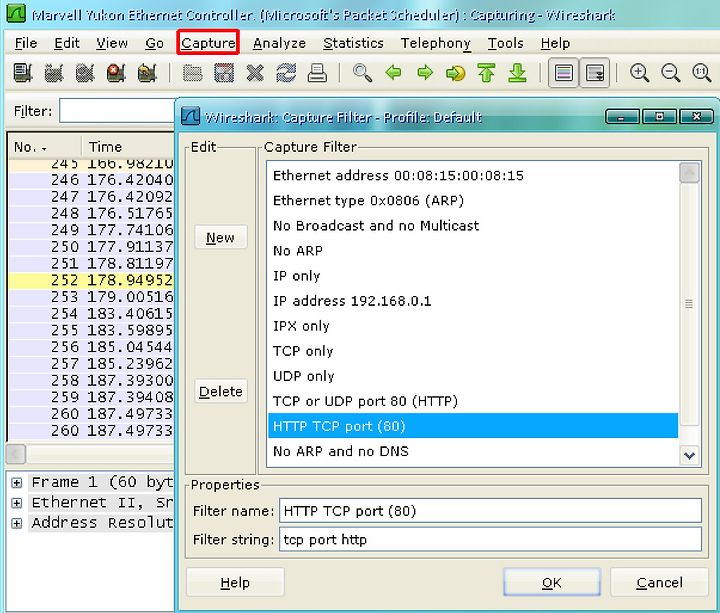
Task: Click the Find packet magnifier icon
Action: [x=362, y=73]
